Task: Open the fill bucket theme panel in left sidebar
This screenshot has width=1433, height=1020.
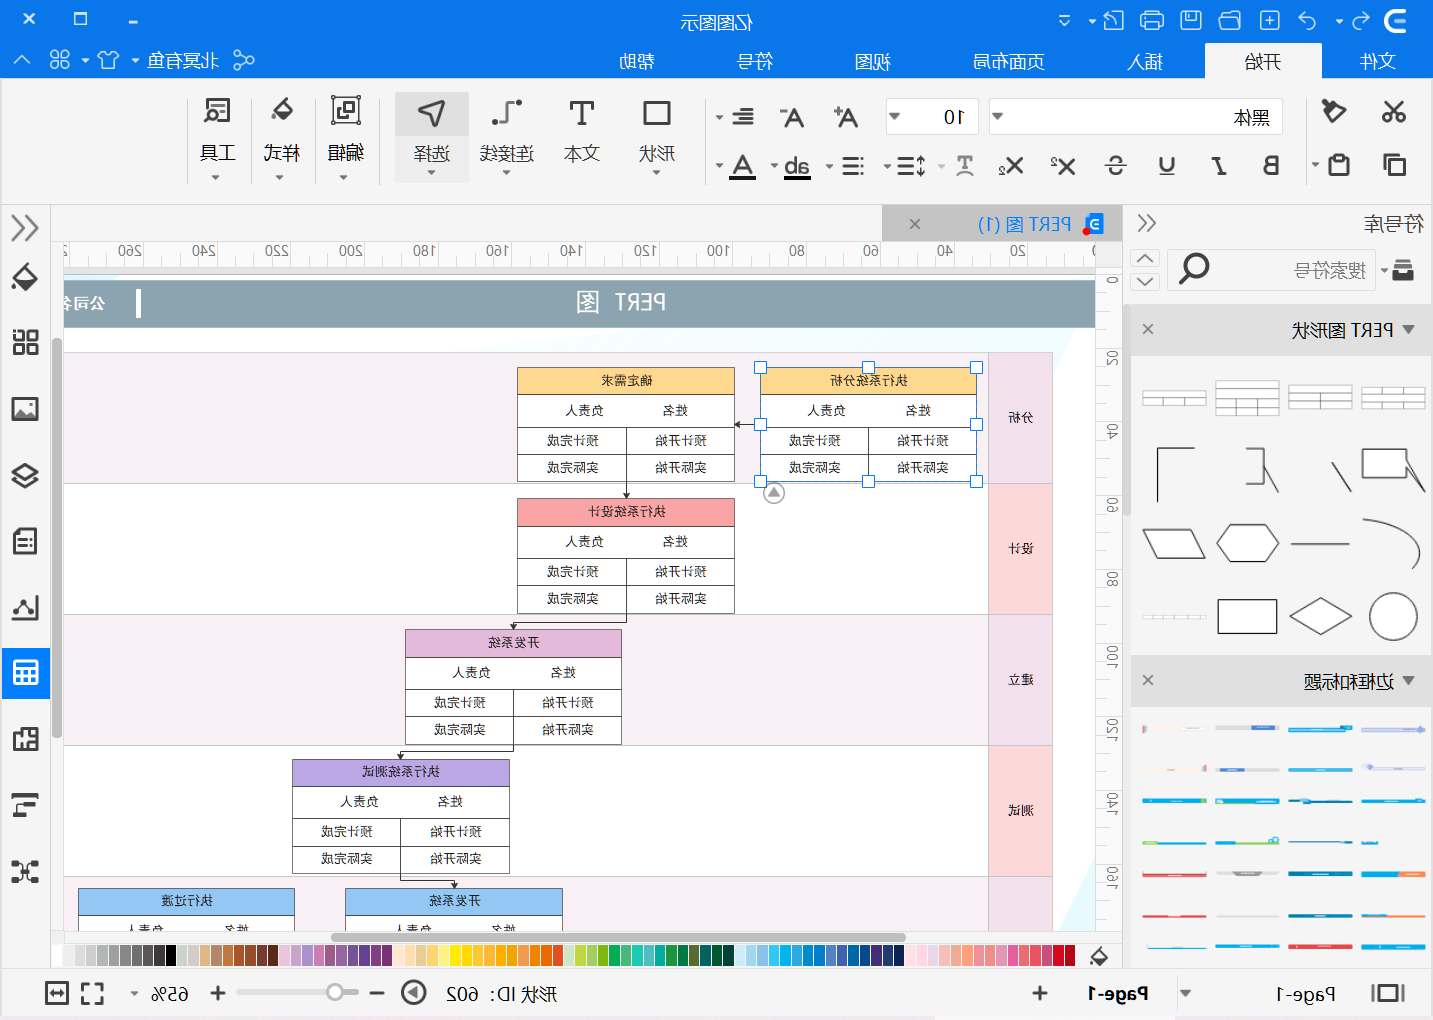Action: coord(25,277)
